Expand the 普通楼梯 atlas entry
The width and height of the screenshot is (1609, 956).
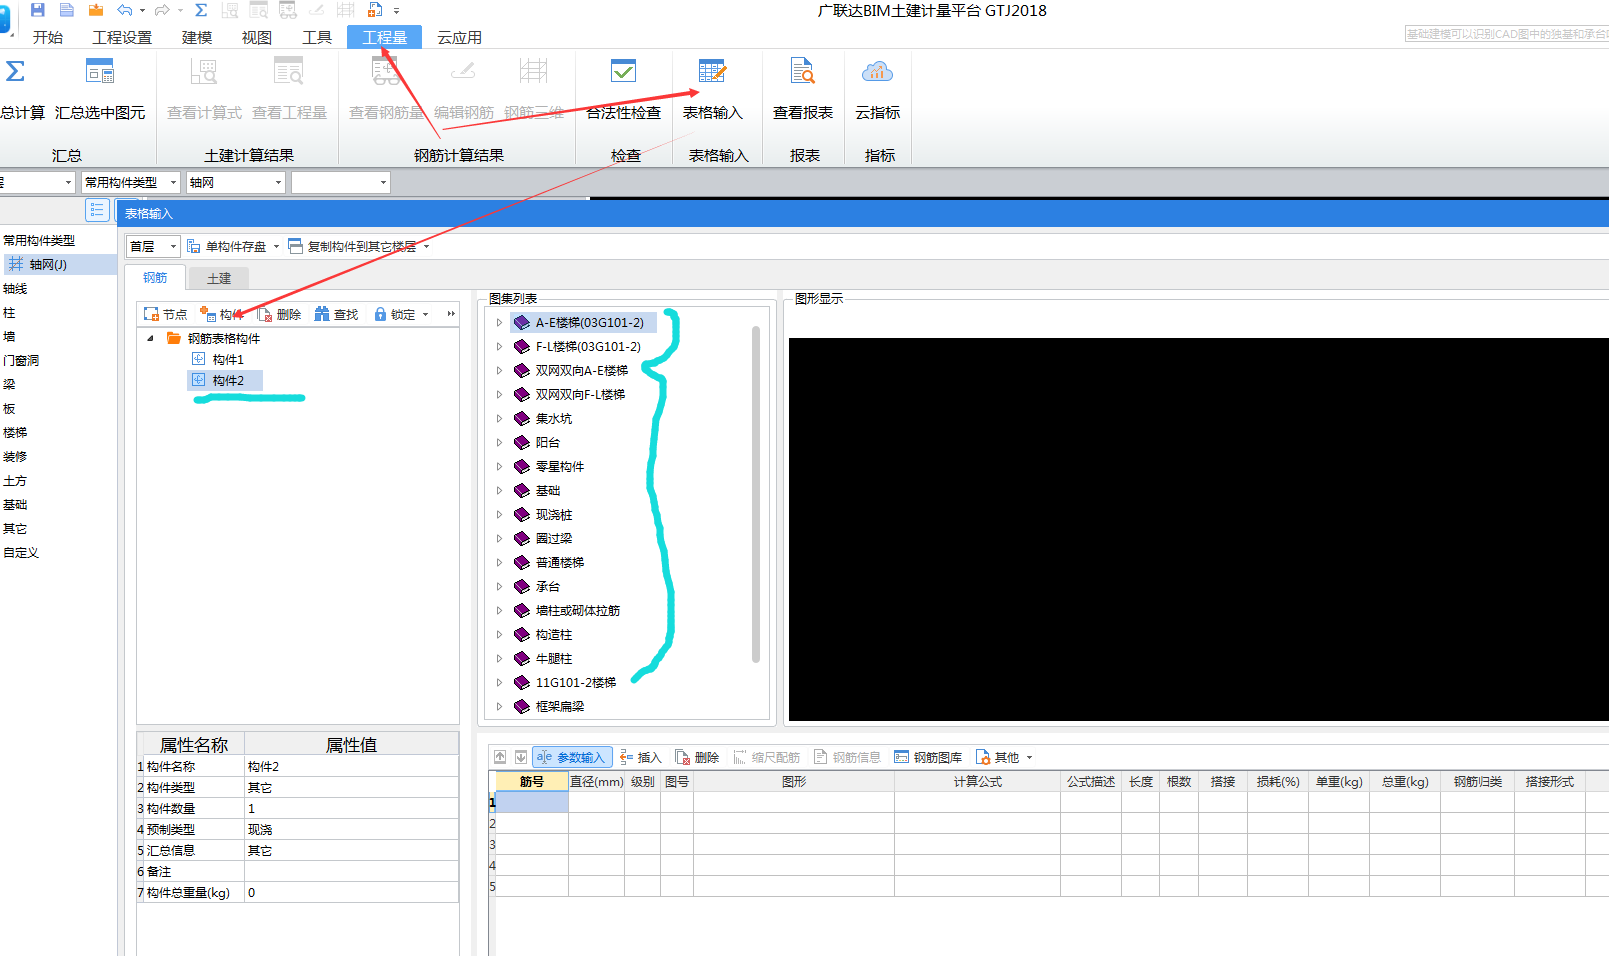click(x=499, y=562)
